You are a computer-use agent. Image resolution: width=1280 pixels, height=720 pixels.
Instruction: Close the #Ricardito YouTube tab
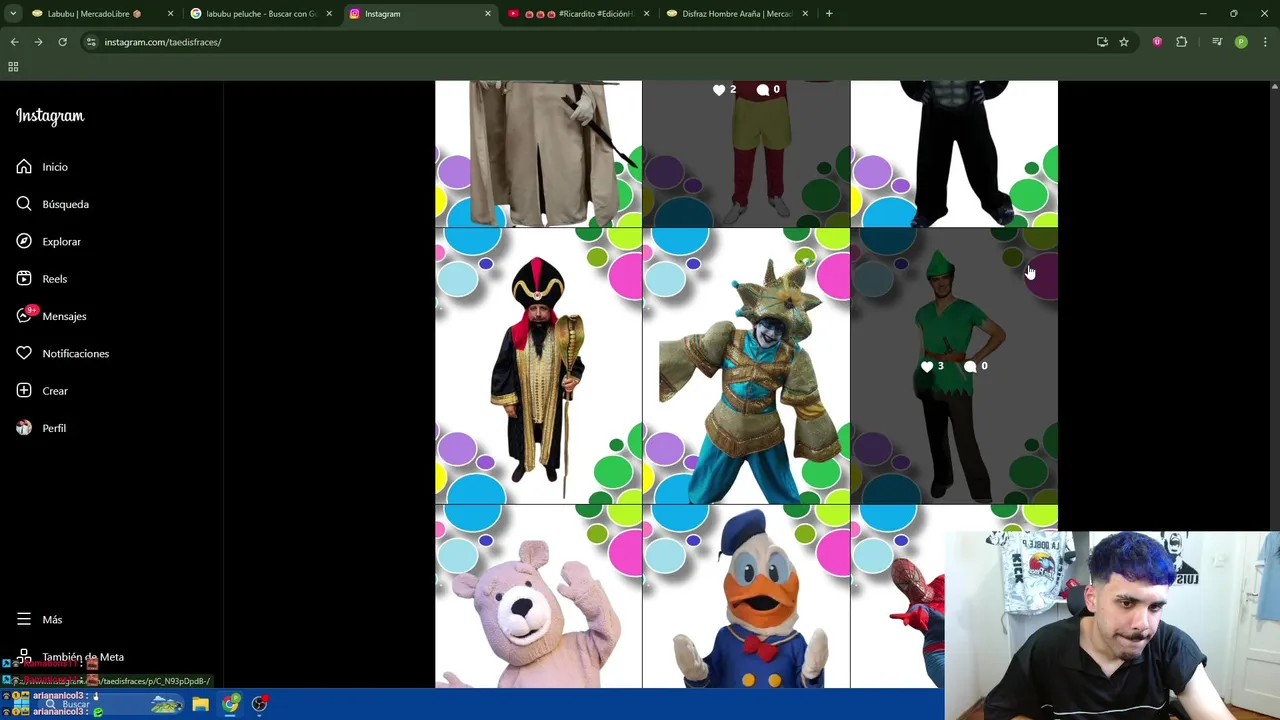(x=646, y=14)
